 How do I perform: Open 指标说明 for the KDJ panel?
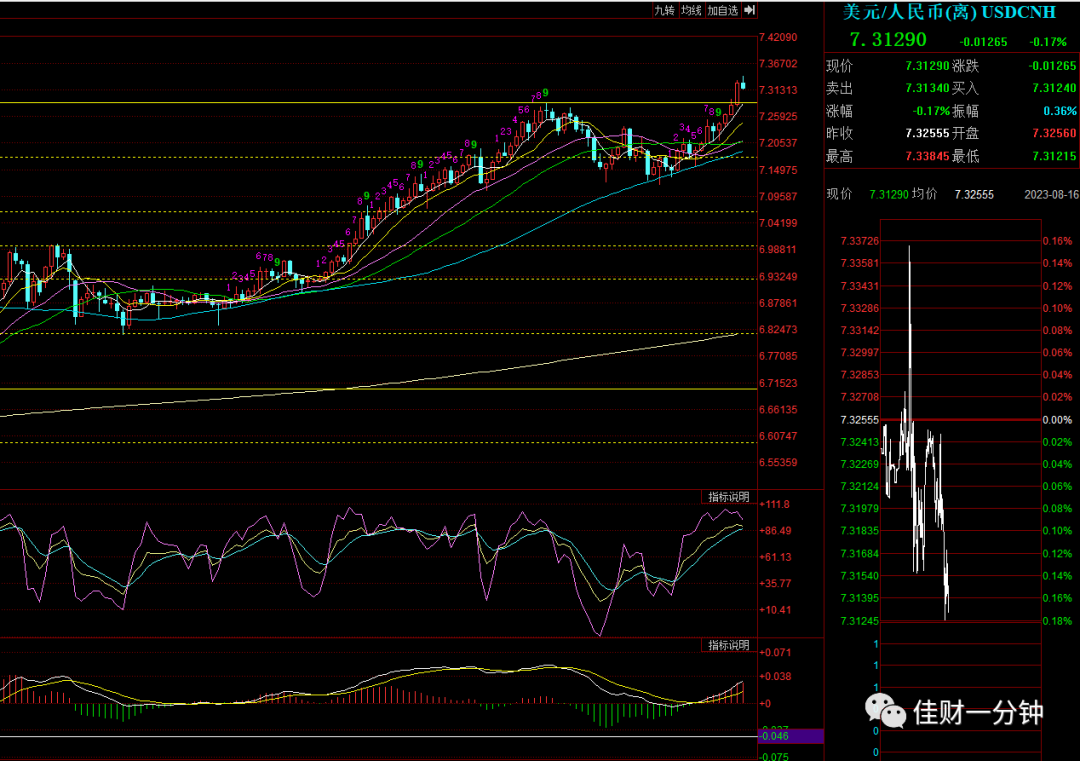729,497
